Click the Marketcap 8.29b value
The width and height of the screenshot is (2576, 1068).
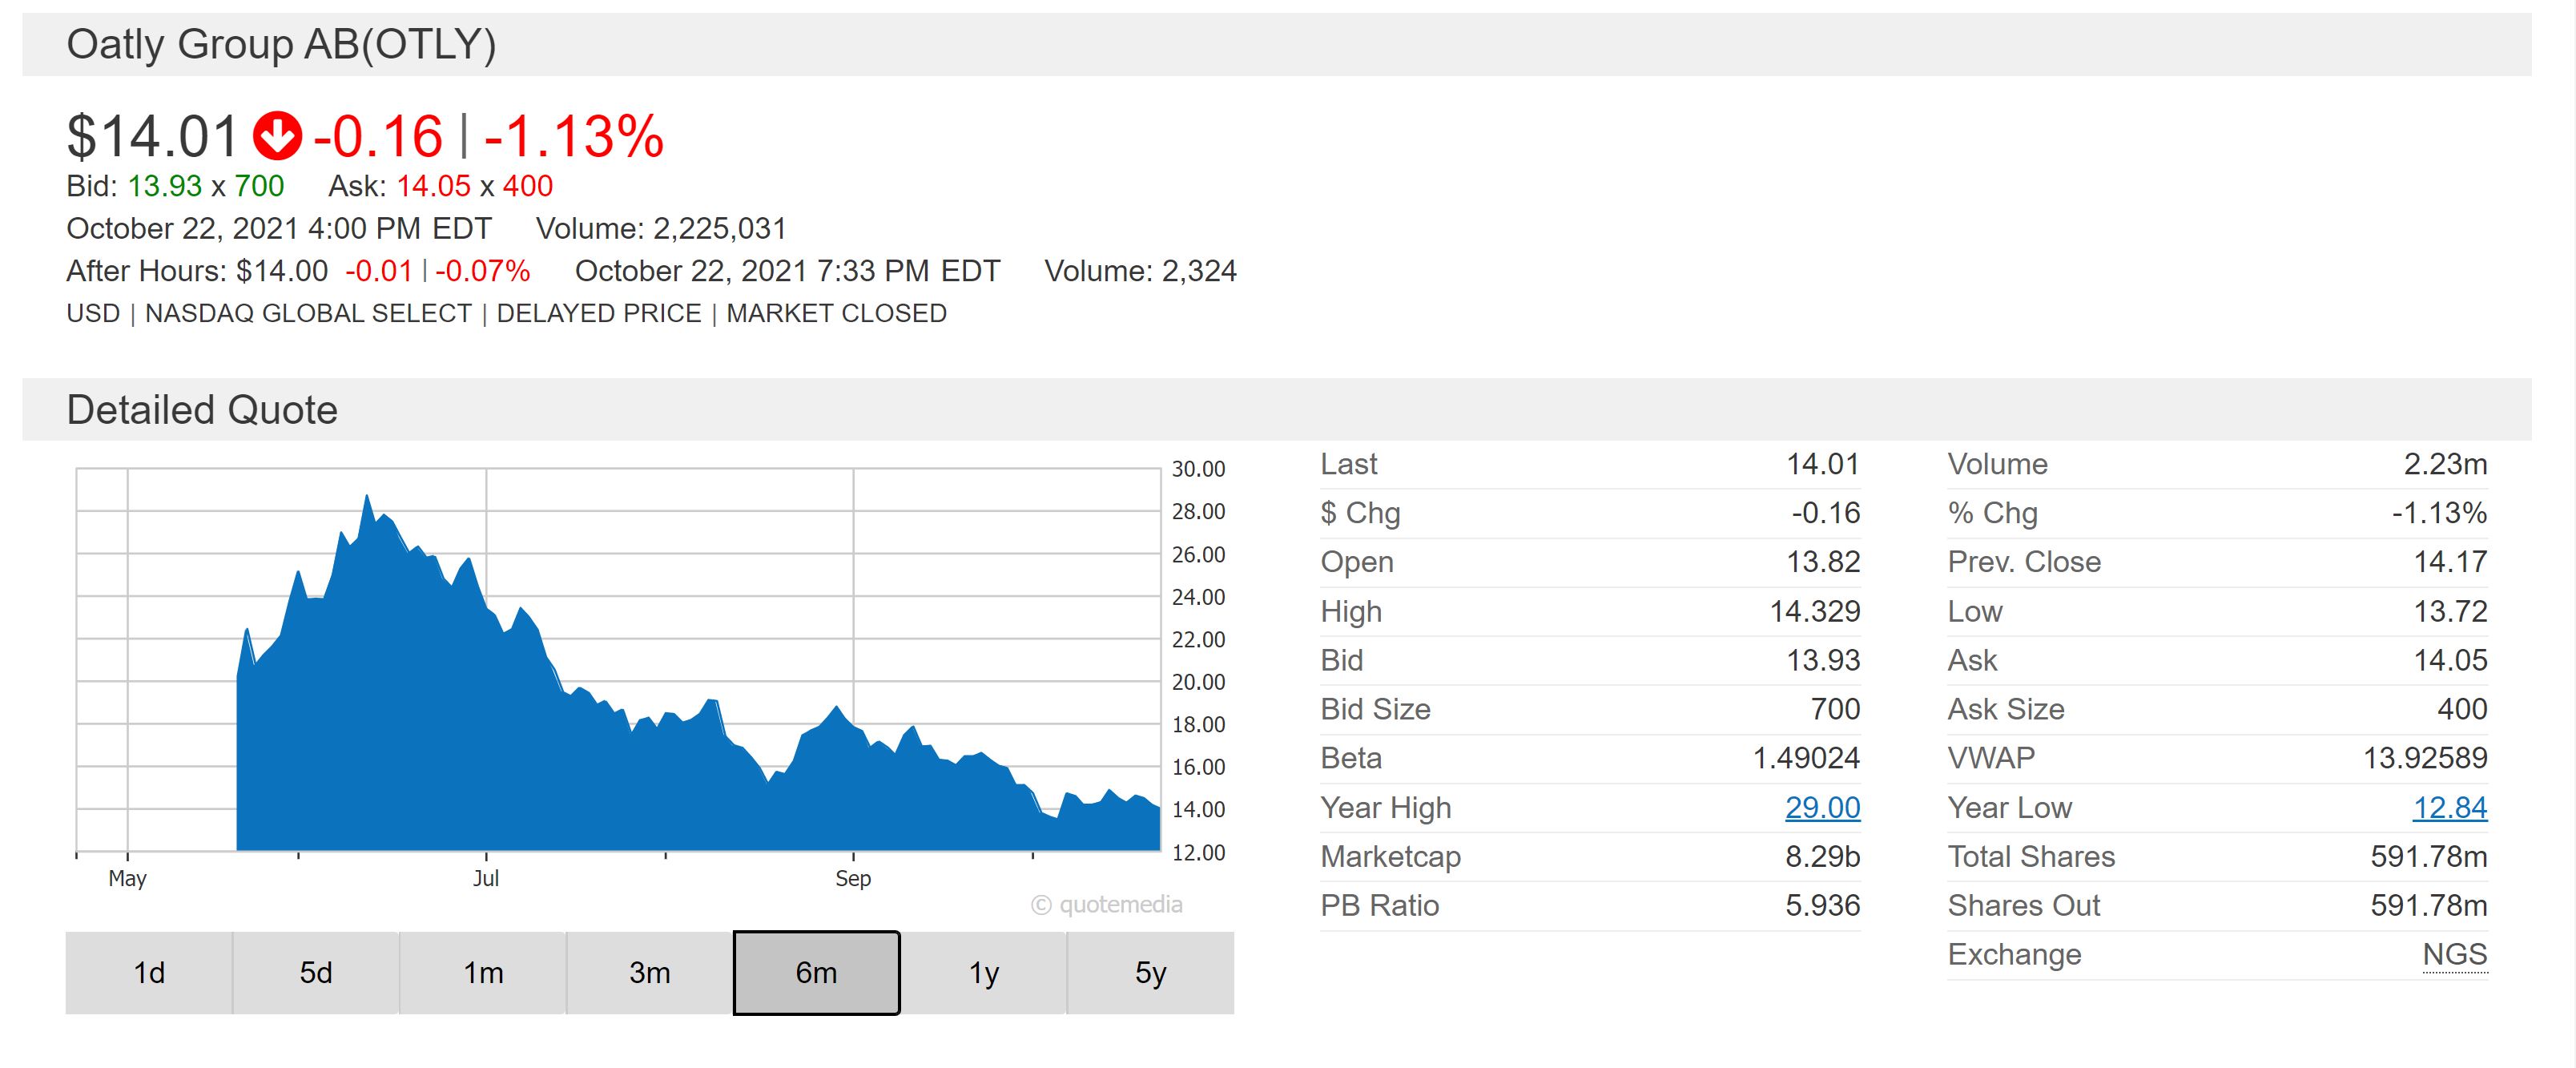click(1822, 856)
